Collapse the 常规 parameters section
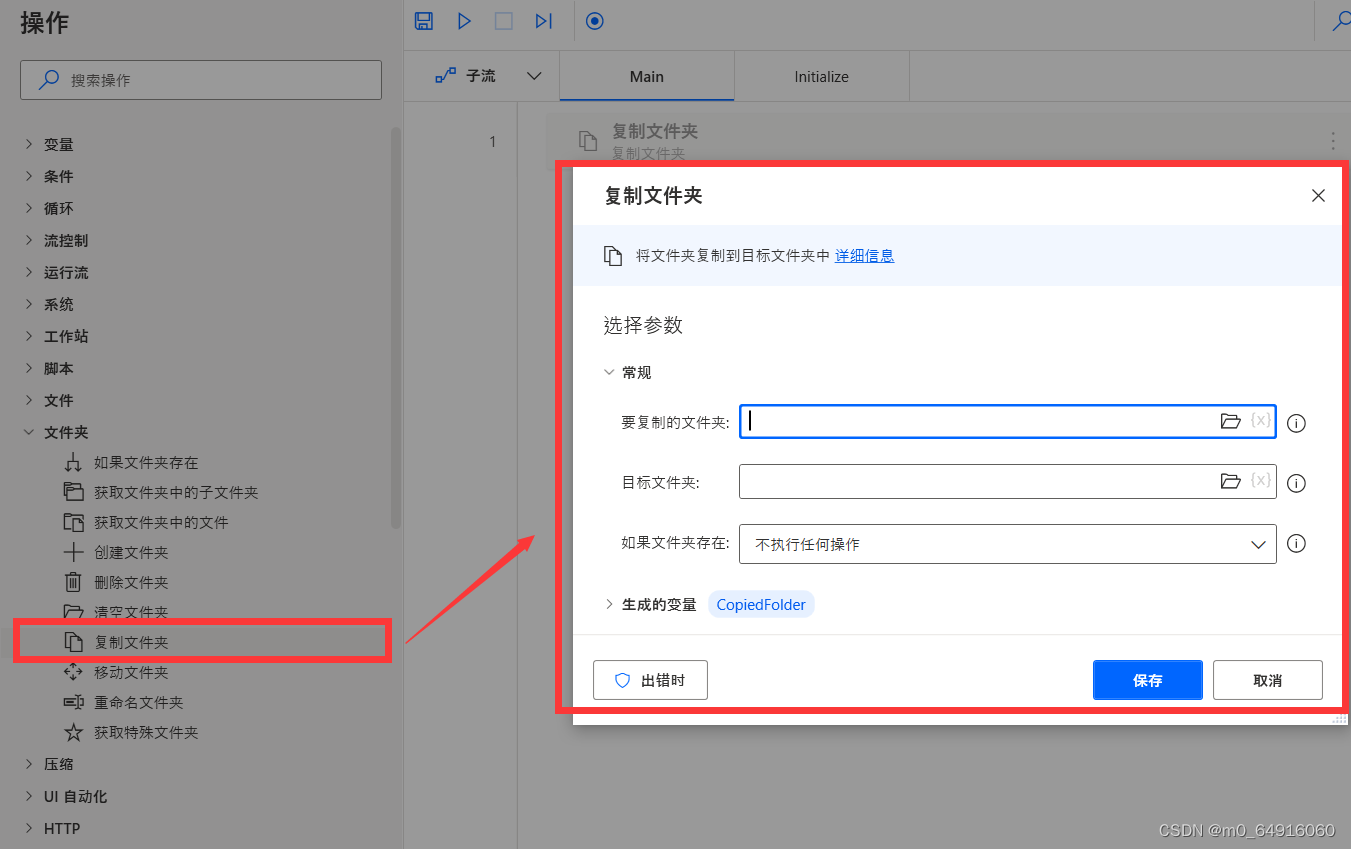Screen dimensions: 1351x849 [610, 371]
